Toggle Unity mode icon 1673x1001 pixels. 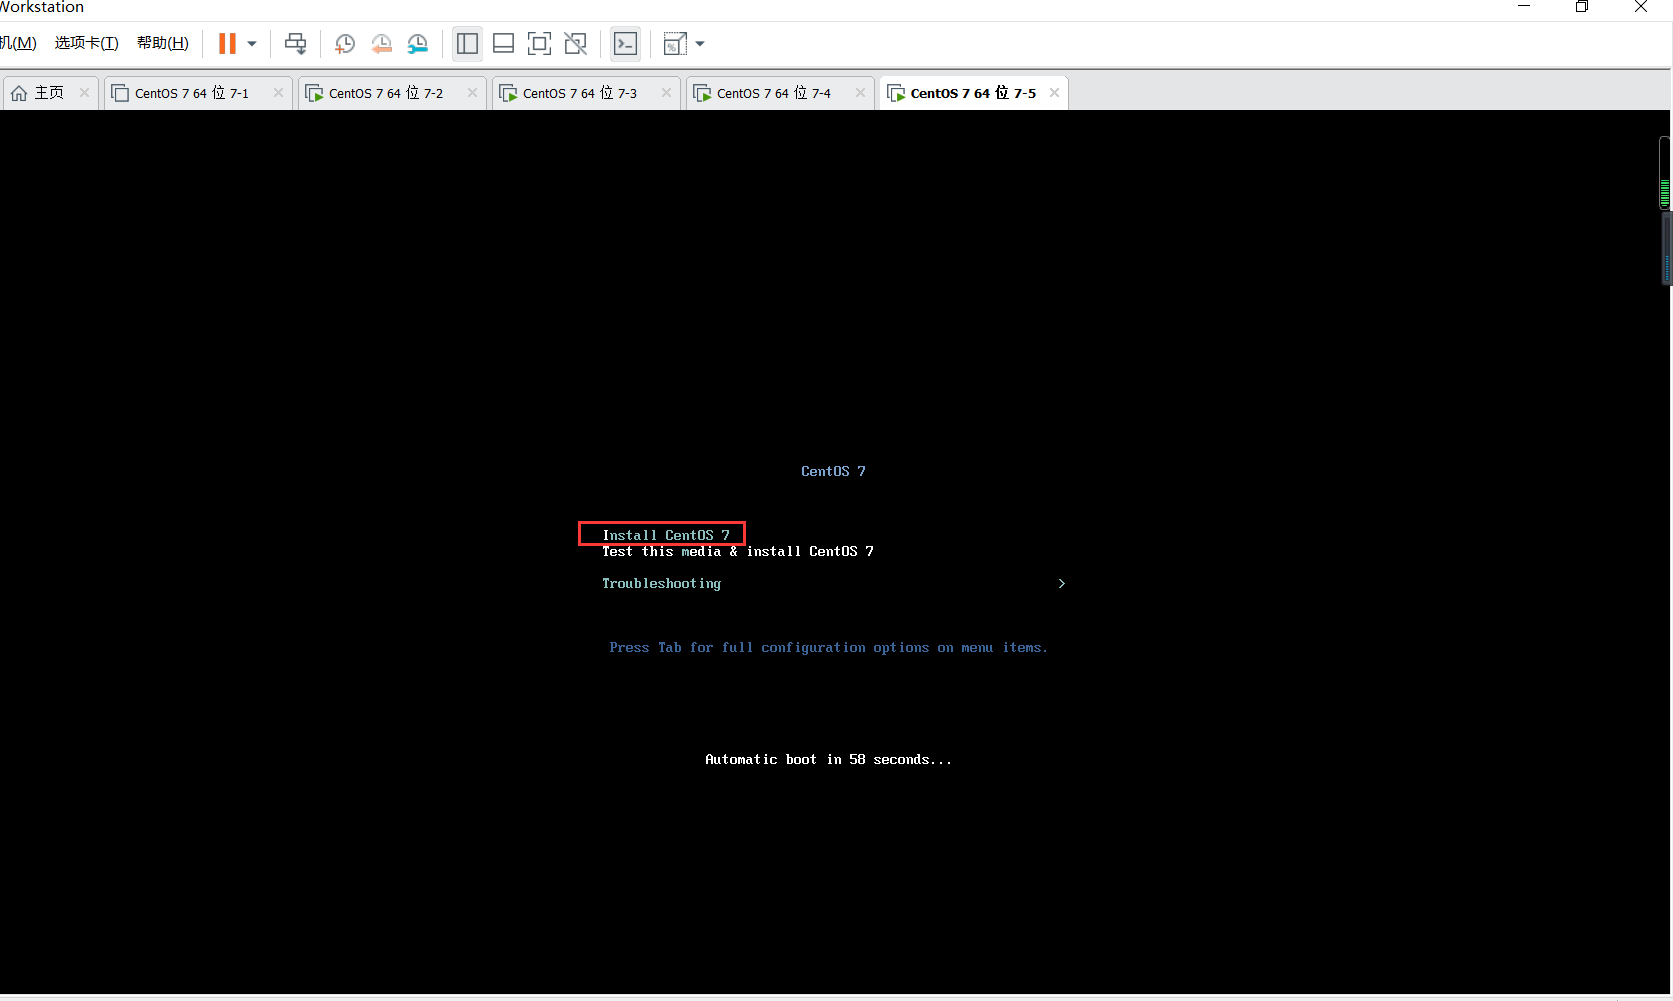coord(576,43)
